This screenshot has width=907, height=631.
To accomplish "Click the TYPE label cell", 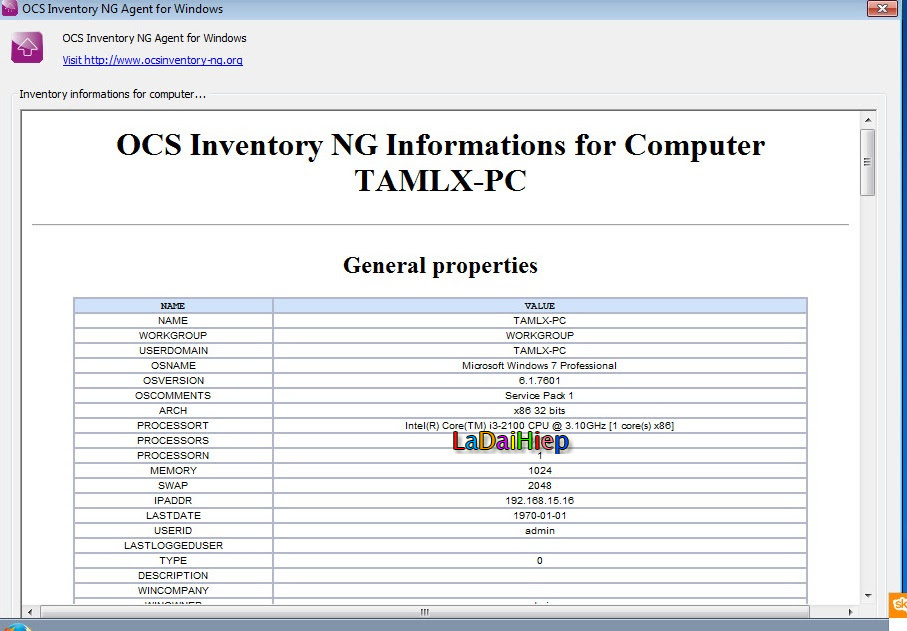I will pos(173,561).
